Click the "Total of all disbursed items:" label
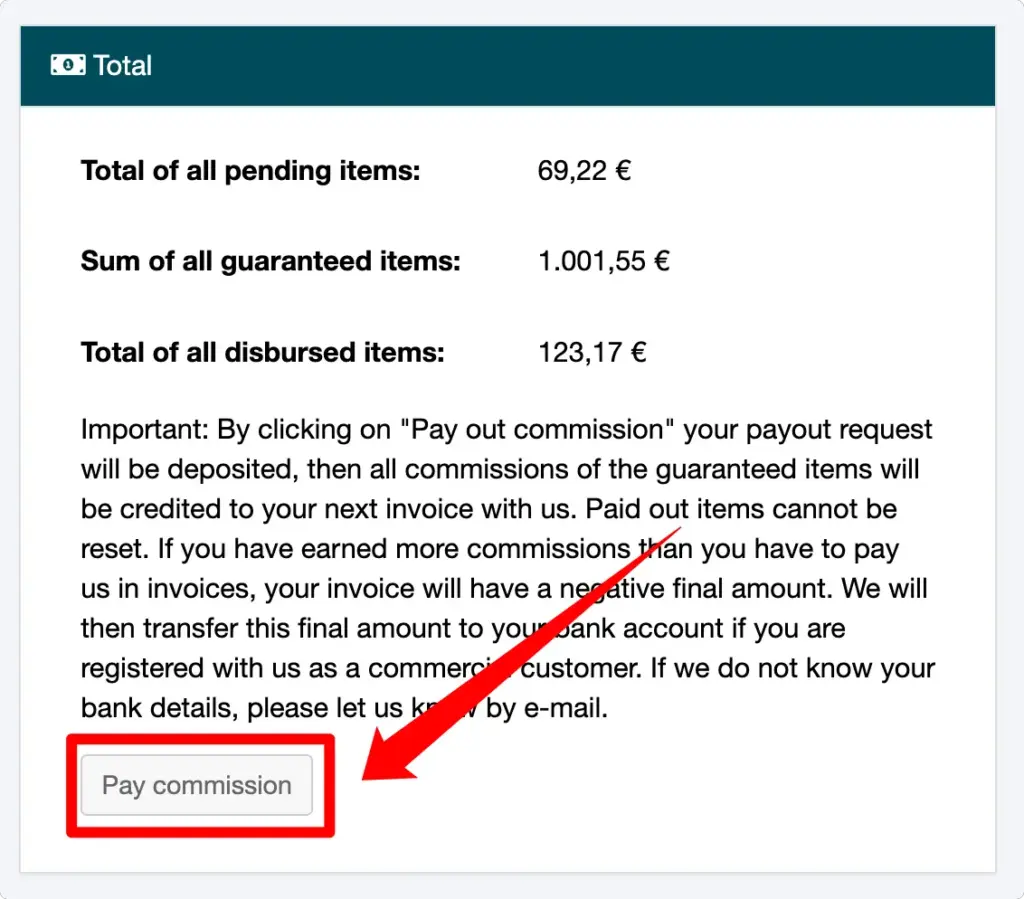Screen dimensions: 1024x899 click(263, 353)
